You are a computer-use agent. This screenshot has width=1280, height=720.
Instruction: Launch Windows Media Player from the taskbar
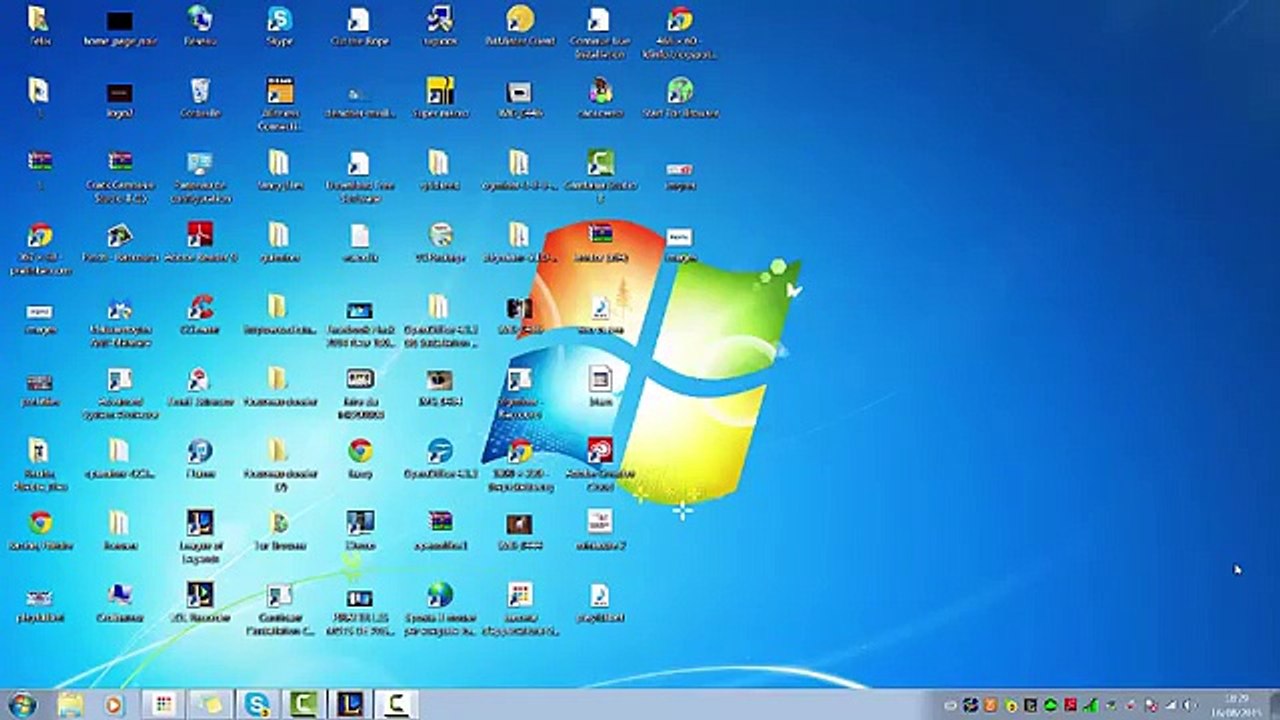pyautogui.click(x=113, y=704)
